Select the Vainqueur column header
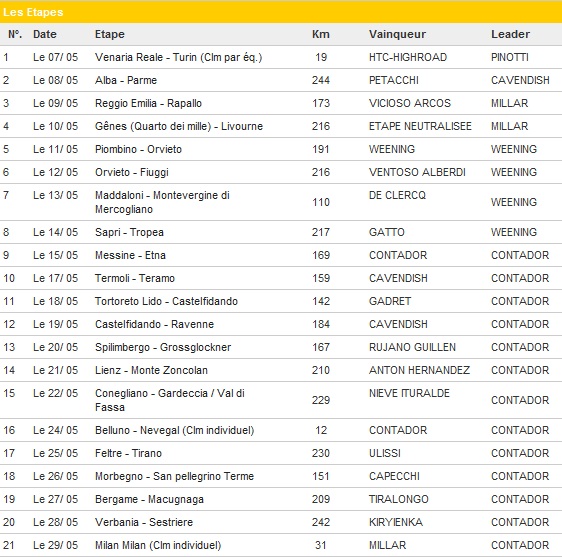Viewport: 562px width, 557px height. tap(397, 34)
